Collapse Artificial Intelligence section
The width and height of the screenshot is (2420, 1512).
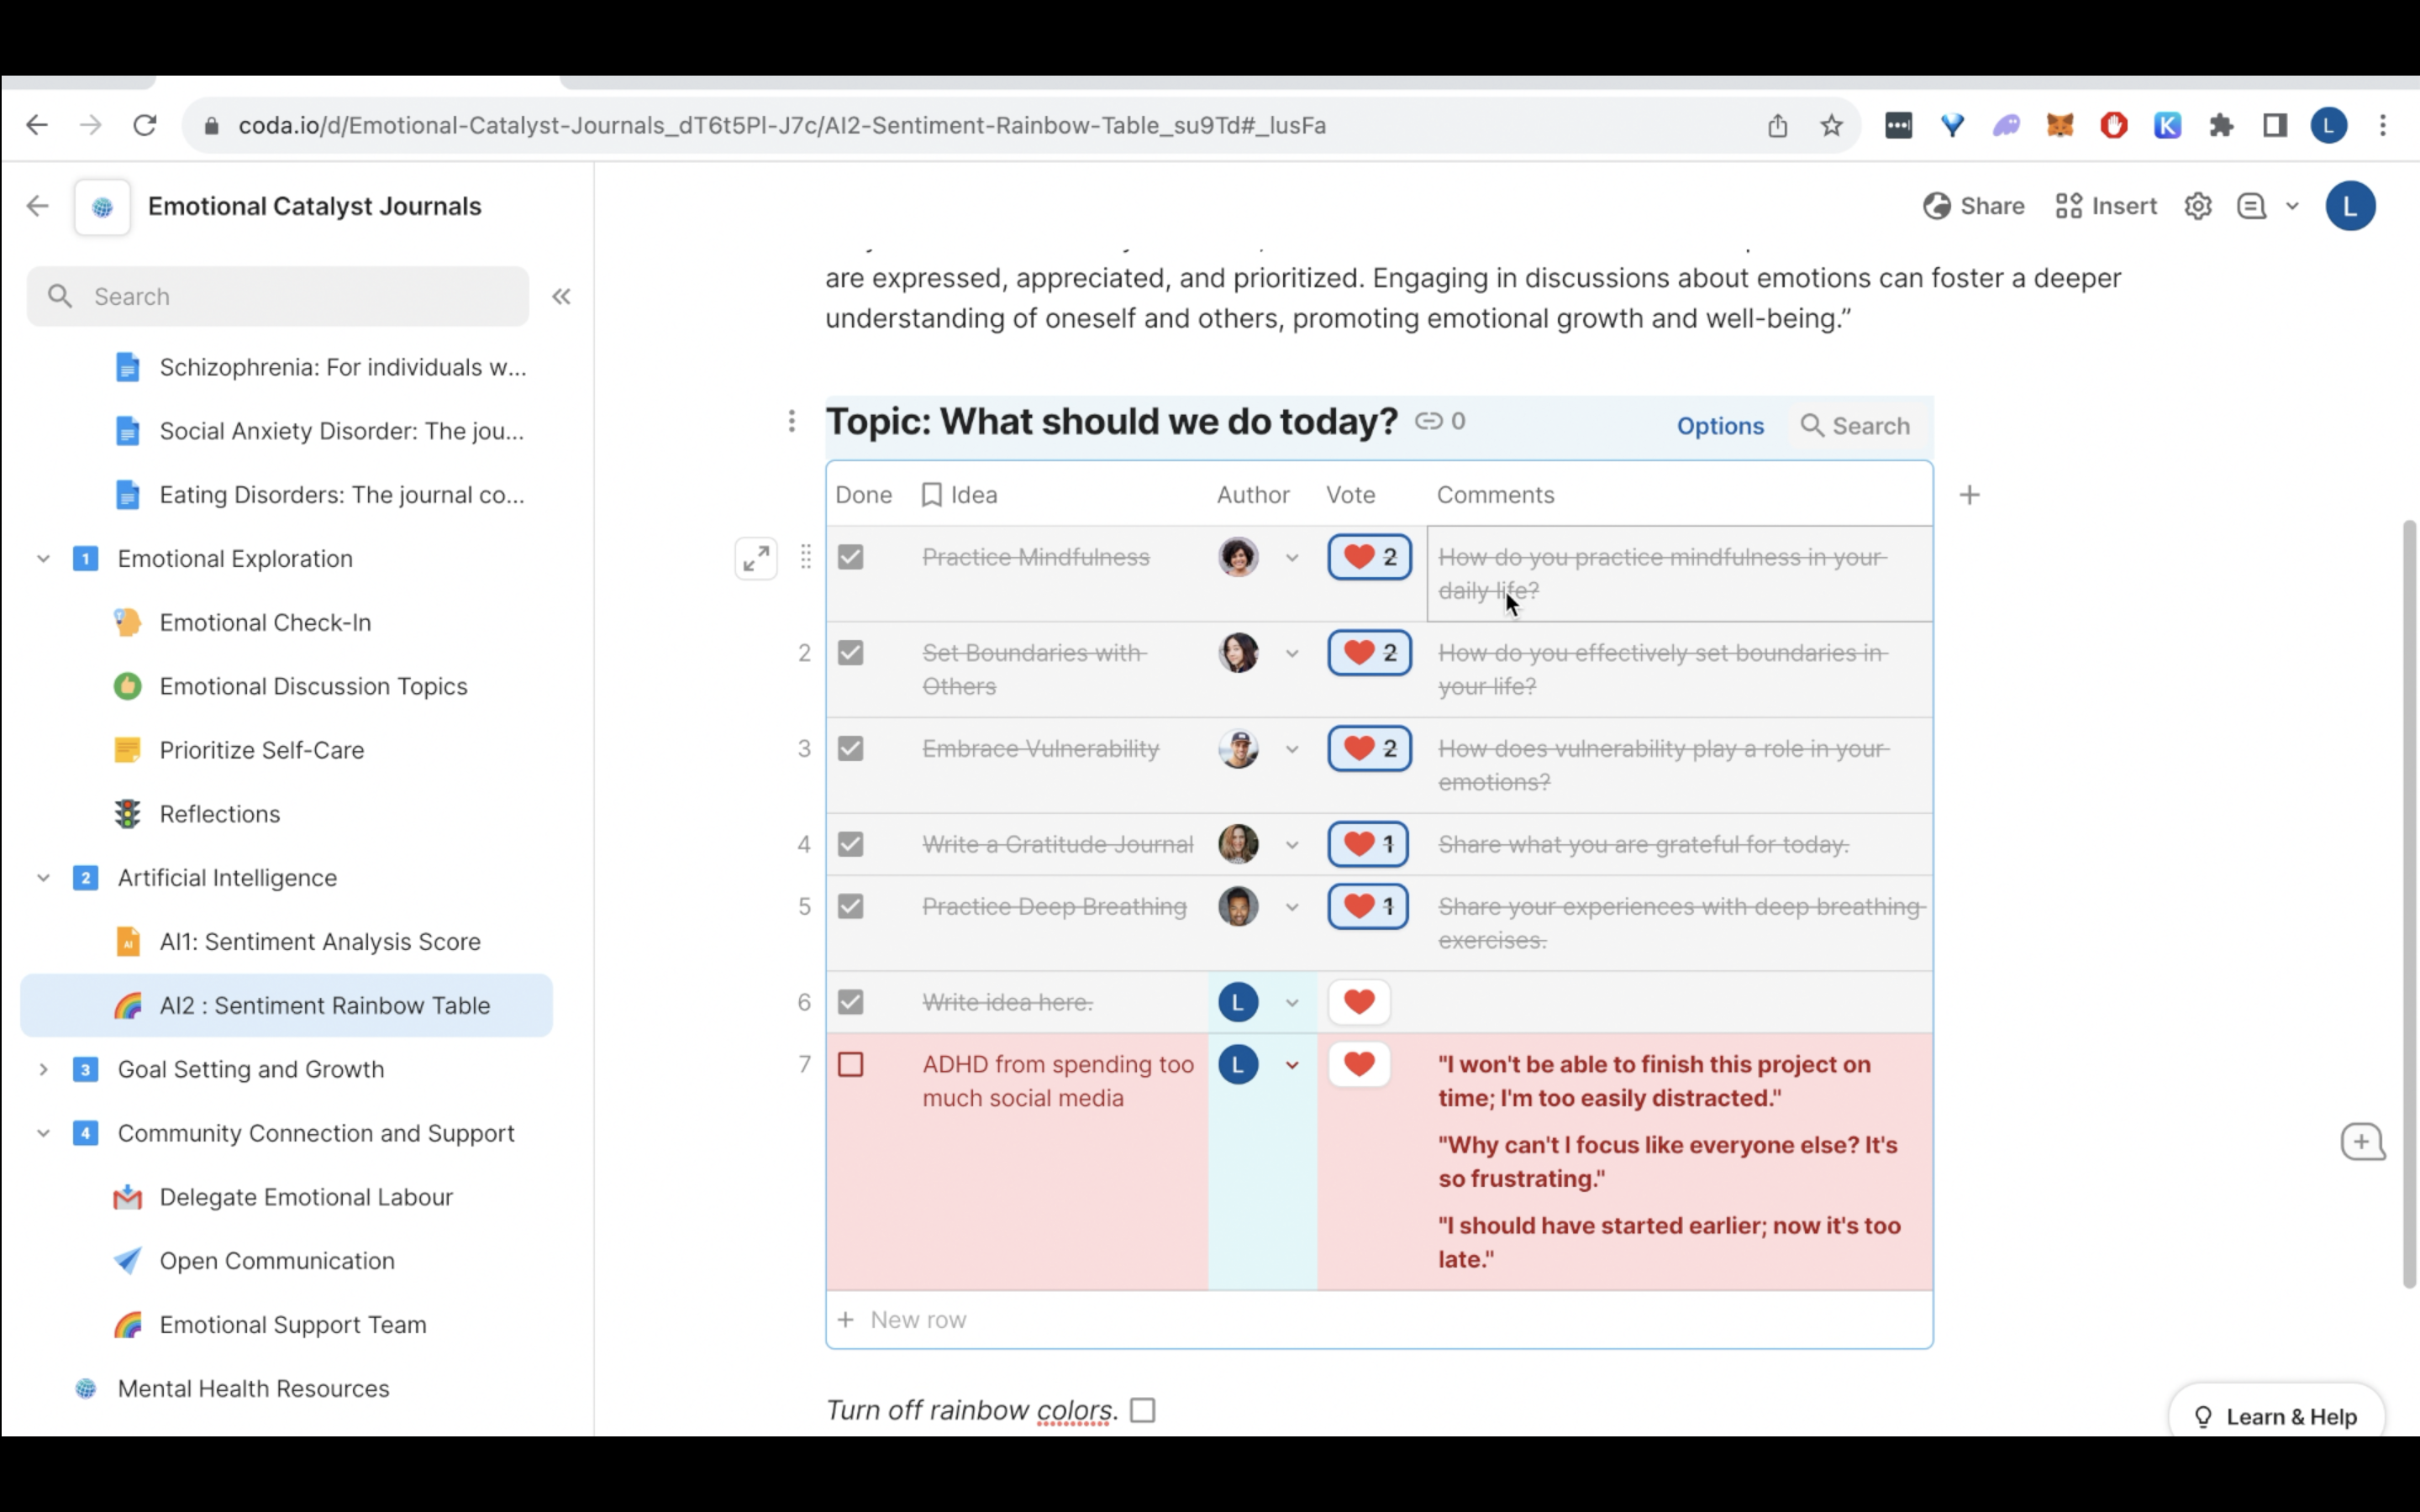[x=43, y=878]
